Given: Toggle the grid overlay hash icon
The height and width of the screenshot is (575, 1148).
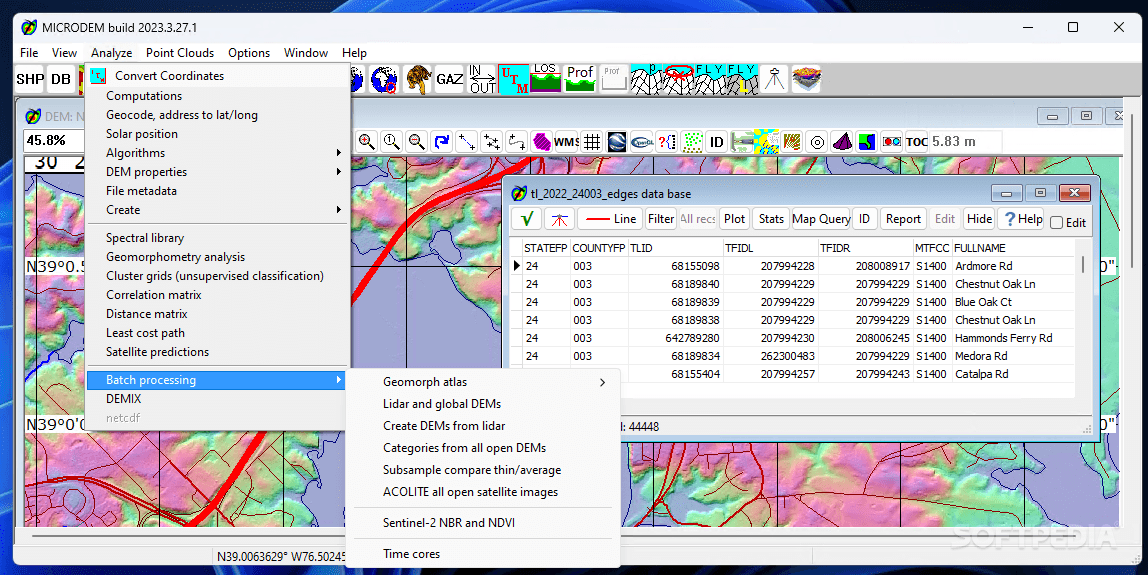Looking at the screenshot, I should click(592, 141).
